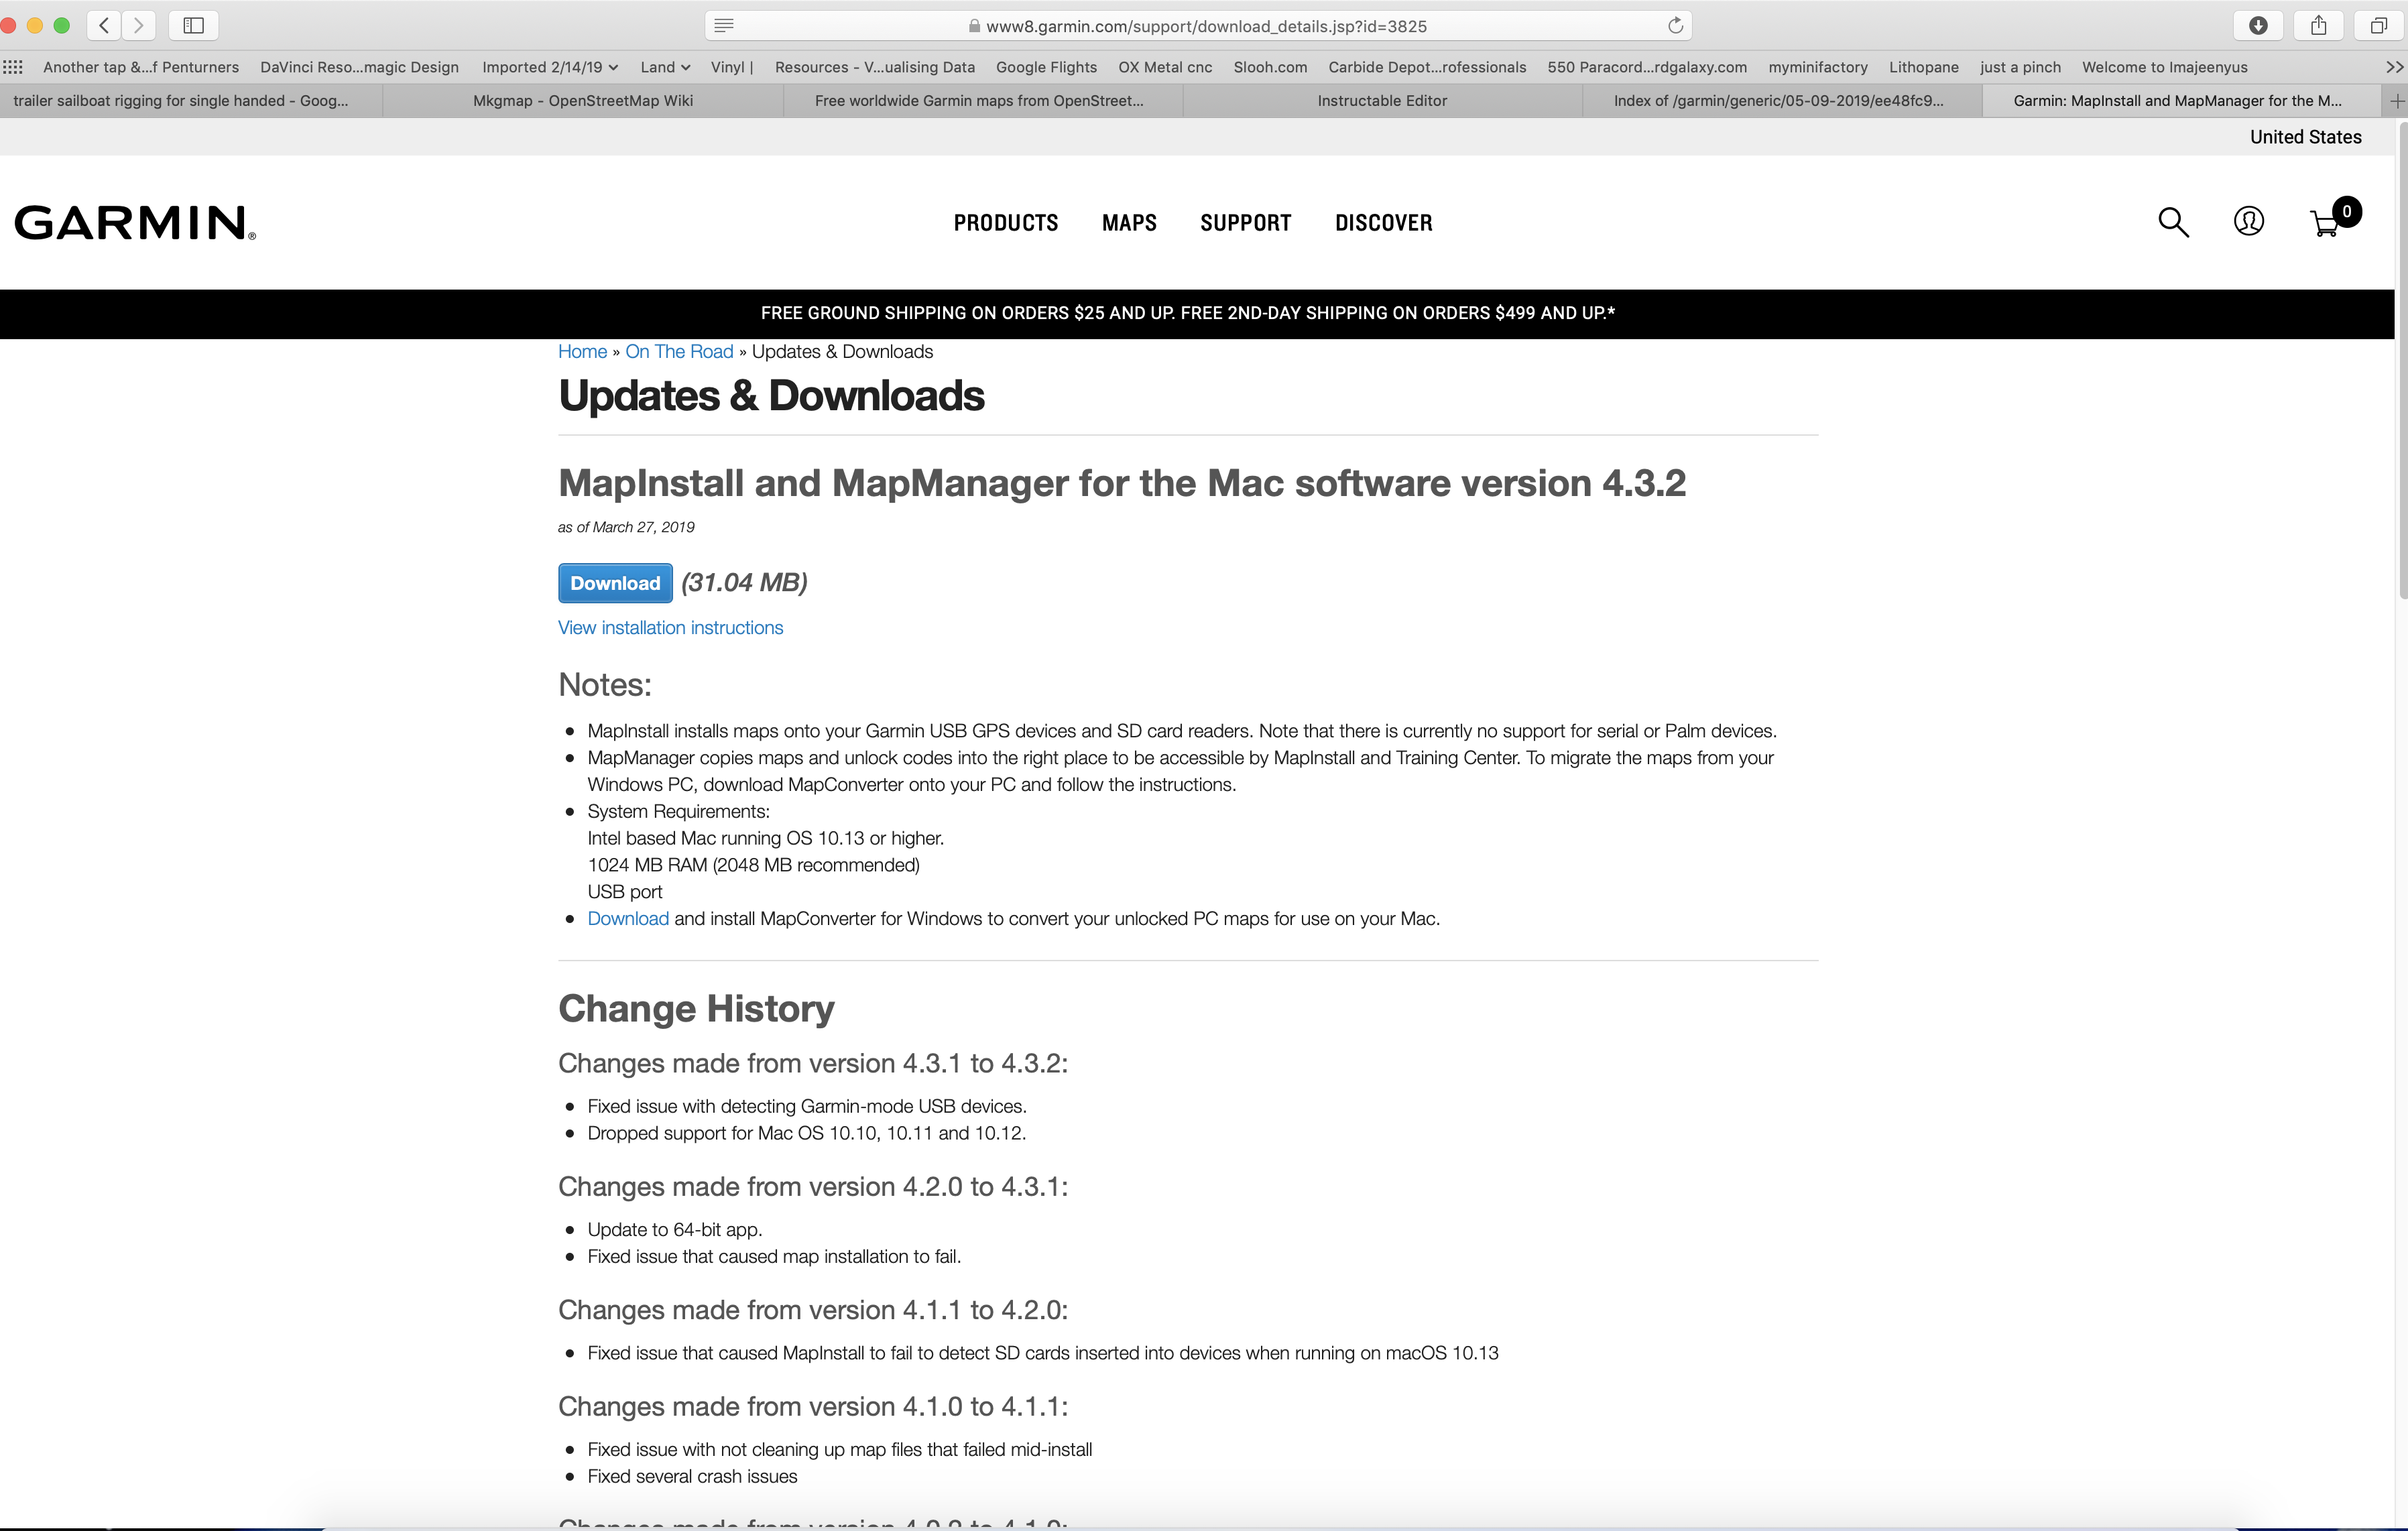Image resolution: width=2408 pixels, height=1531 pixels.
Task: Open View installation instructions link
Action: click(x=670, y=628)
